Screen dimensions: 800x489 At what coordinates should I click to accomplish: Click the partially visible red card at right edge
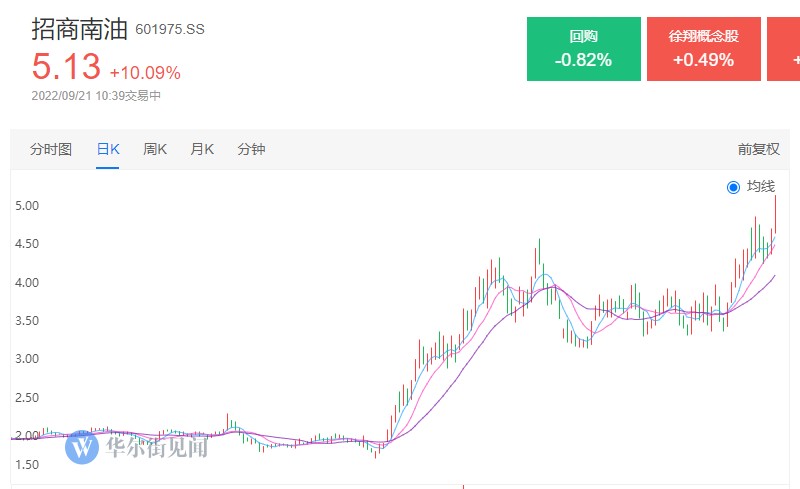click(784, 49)
